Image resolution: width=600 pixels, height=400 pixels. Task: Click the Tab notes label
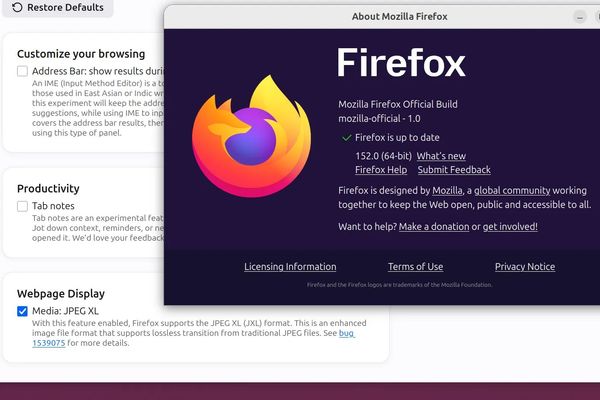click(53, 206)
